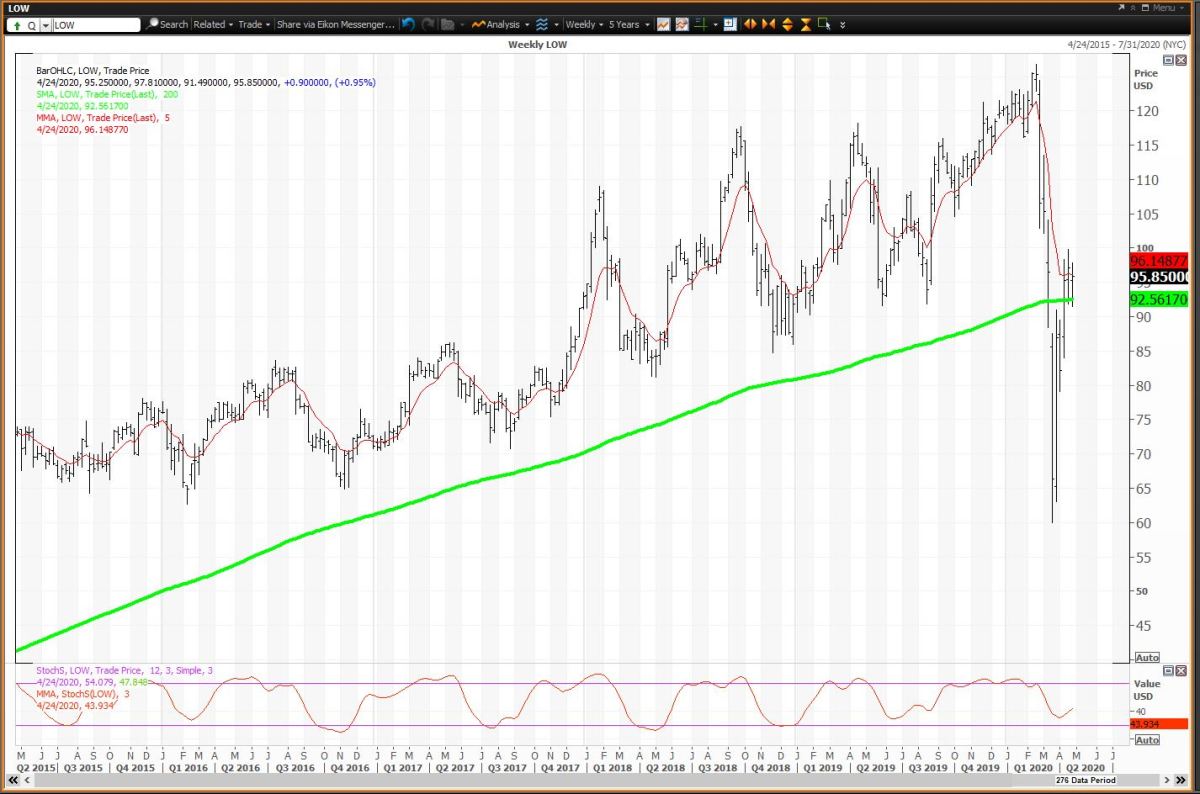The height and width of the screenshot is (794, 1200).
Task: Open the Weekly interval dropdown
Action: pos(583,24)
